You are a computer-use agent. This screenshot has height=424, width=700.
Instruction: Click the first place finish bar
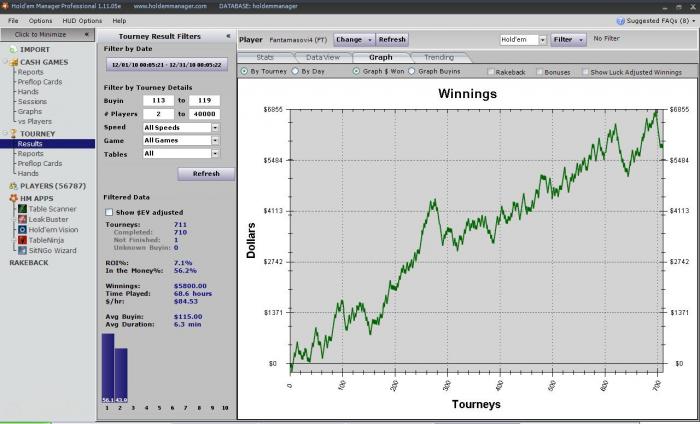[x=108, y=368]
